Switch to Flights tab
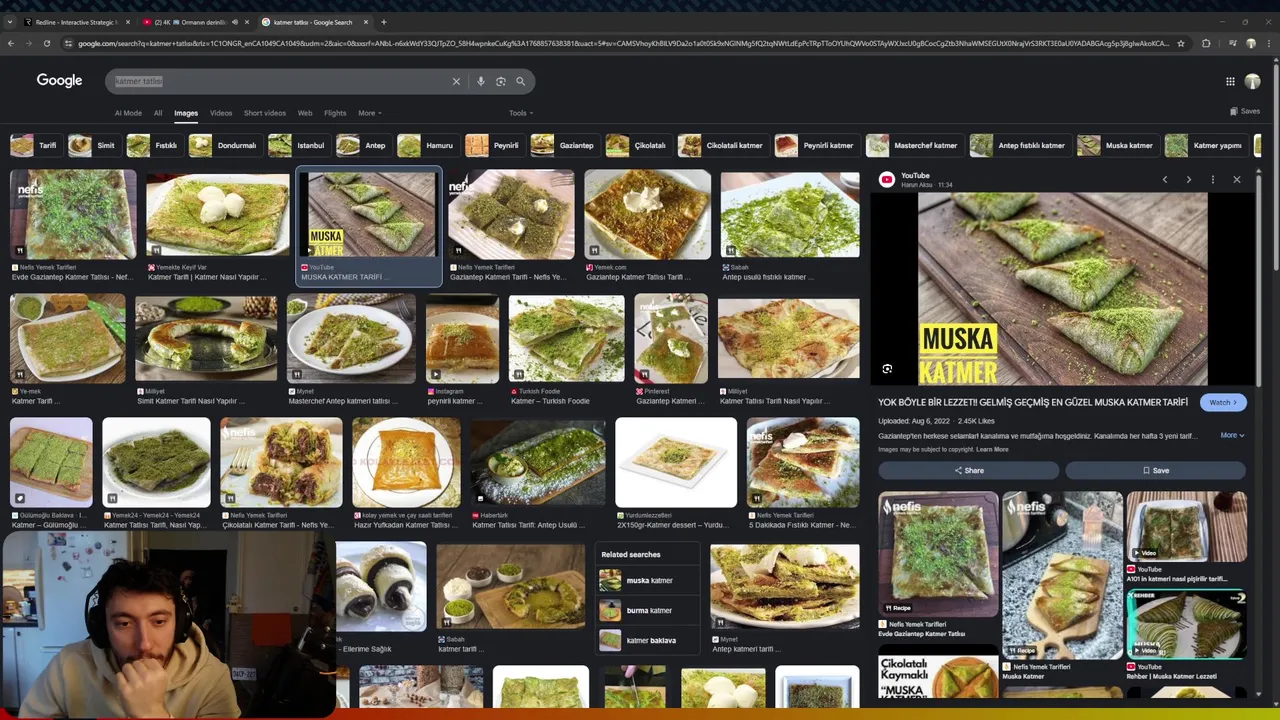This screenshot has width=1280, height=720. click(x=335, y=113)
